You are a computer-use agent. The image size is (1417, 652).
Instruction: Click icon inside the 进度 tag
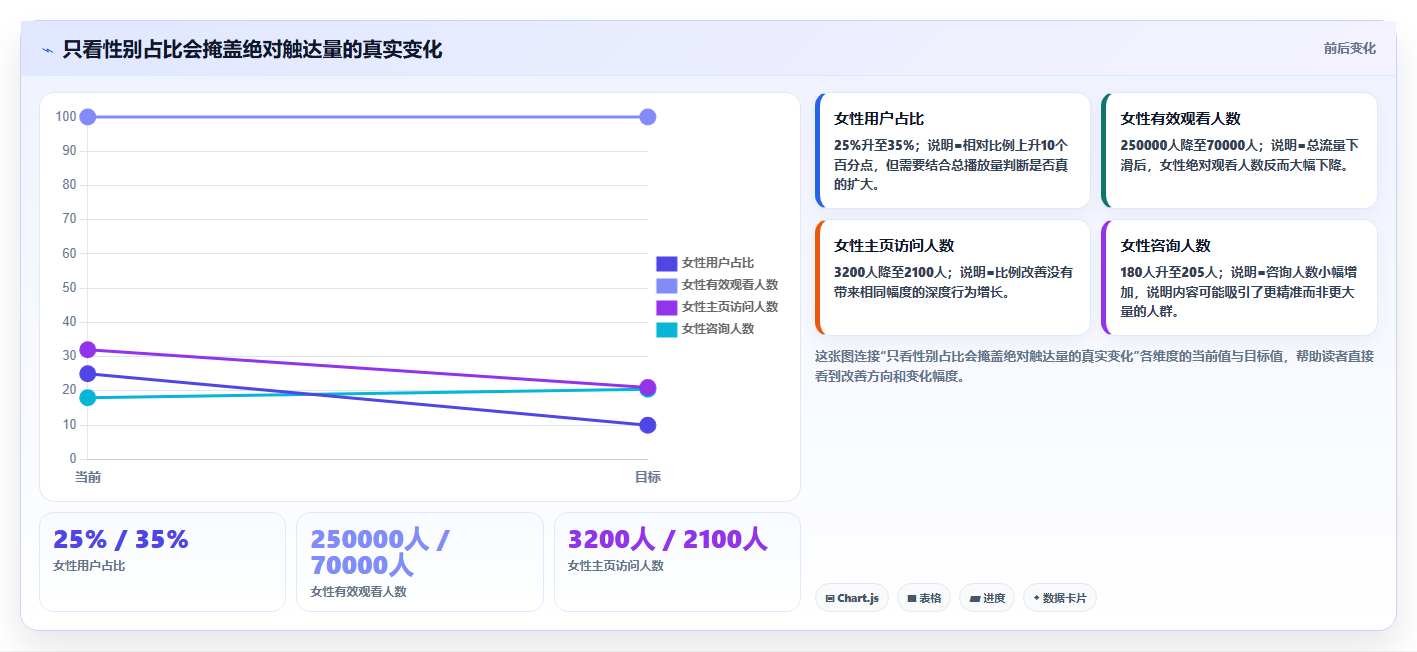(x=974, y=598)
